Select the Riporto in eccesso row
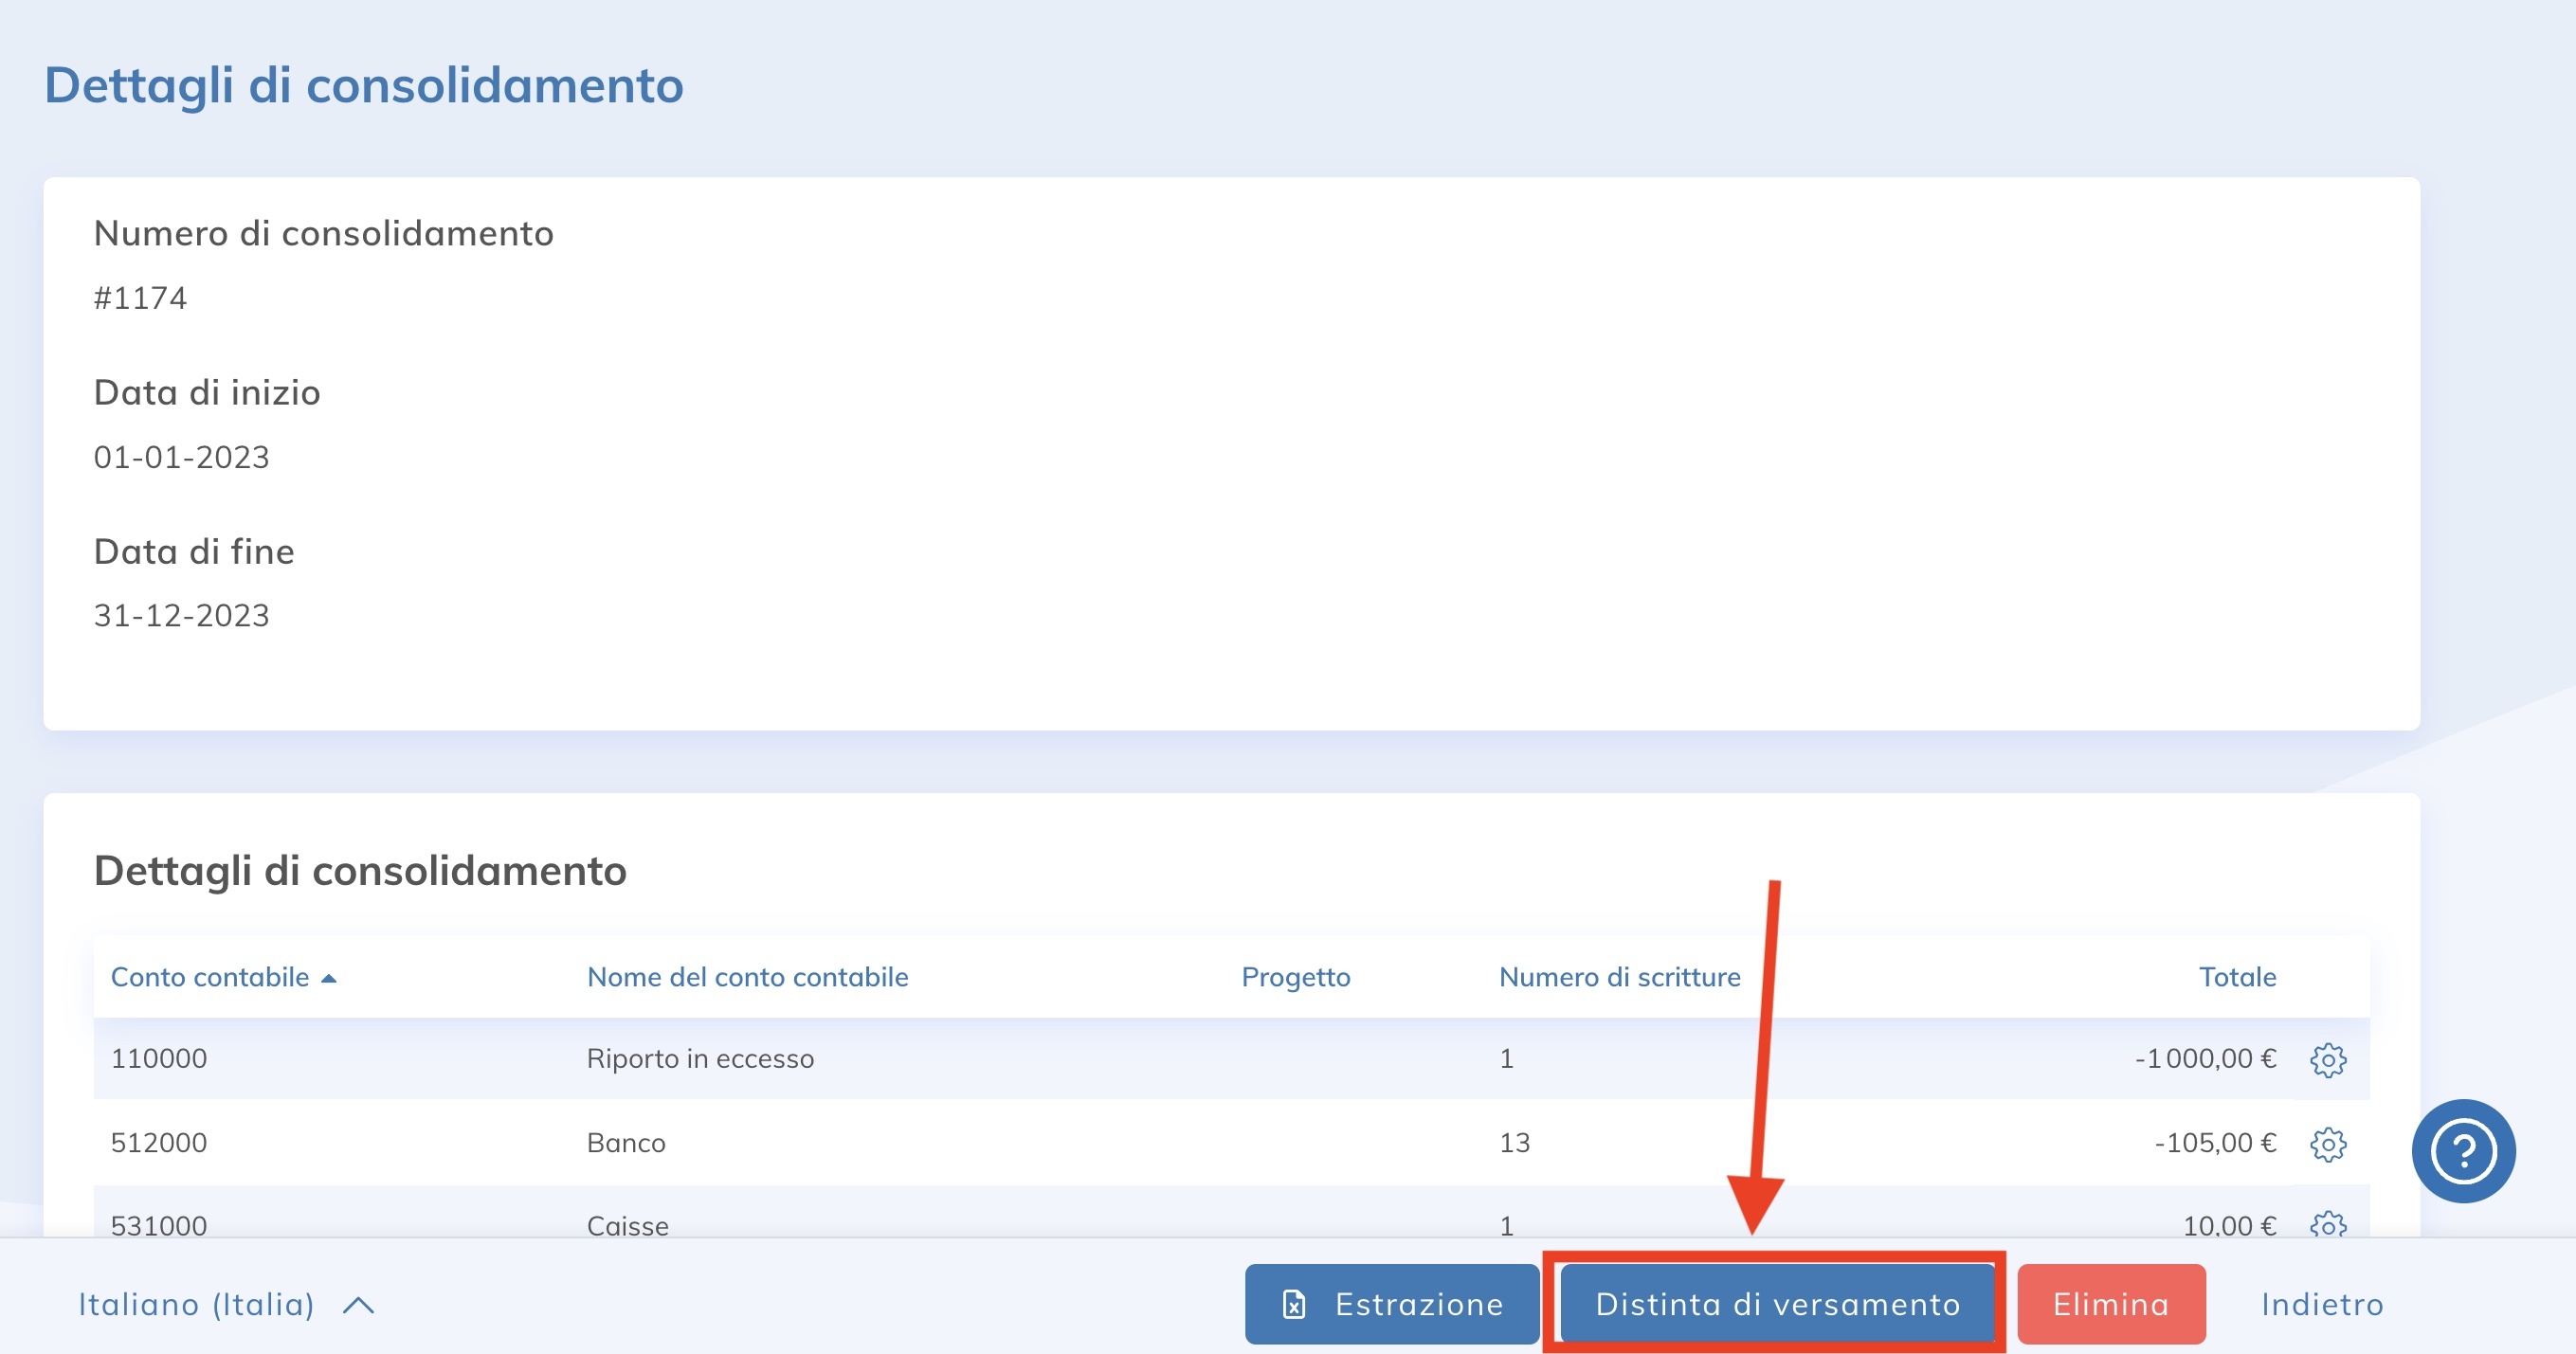The height and width of the screenshot is (1354, 2576). (700, 1058)
